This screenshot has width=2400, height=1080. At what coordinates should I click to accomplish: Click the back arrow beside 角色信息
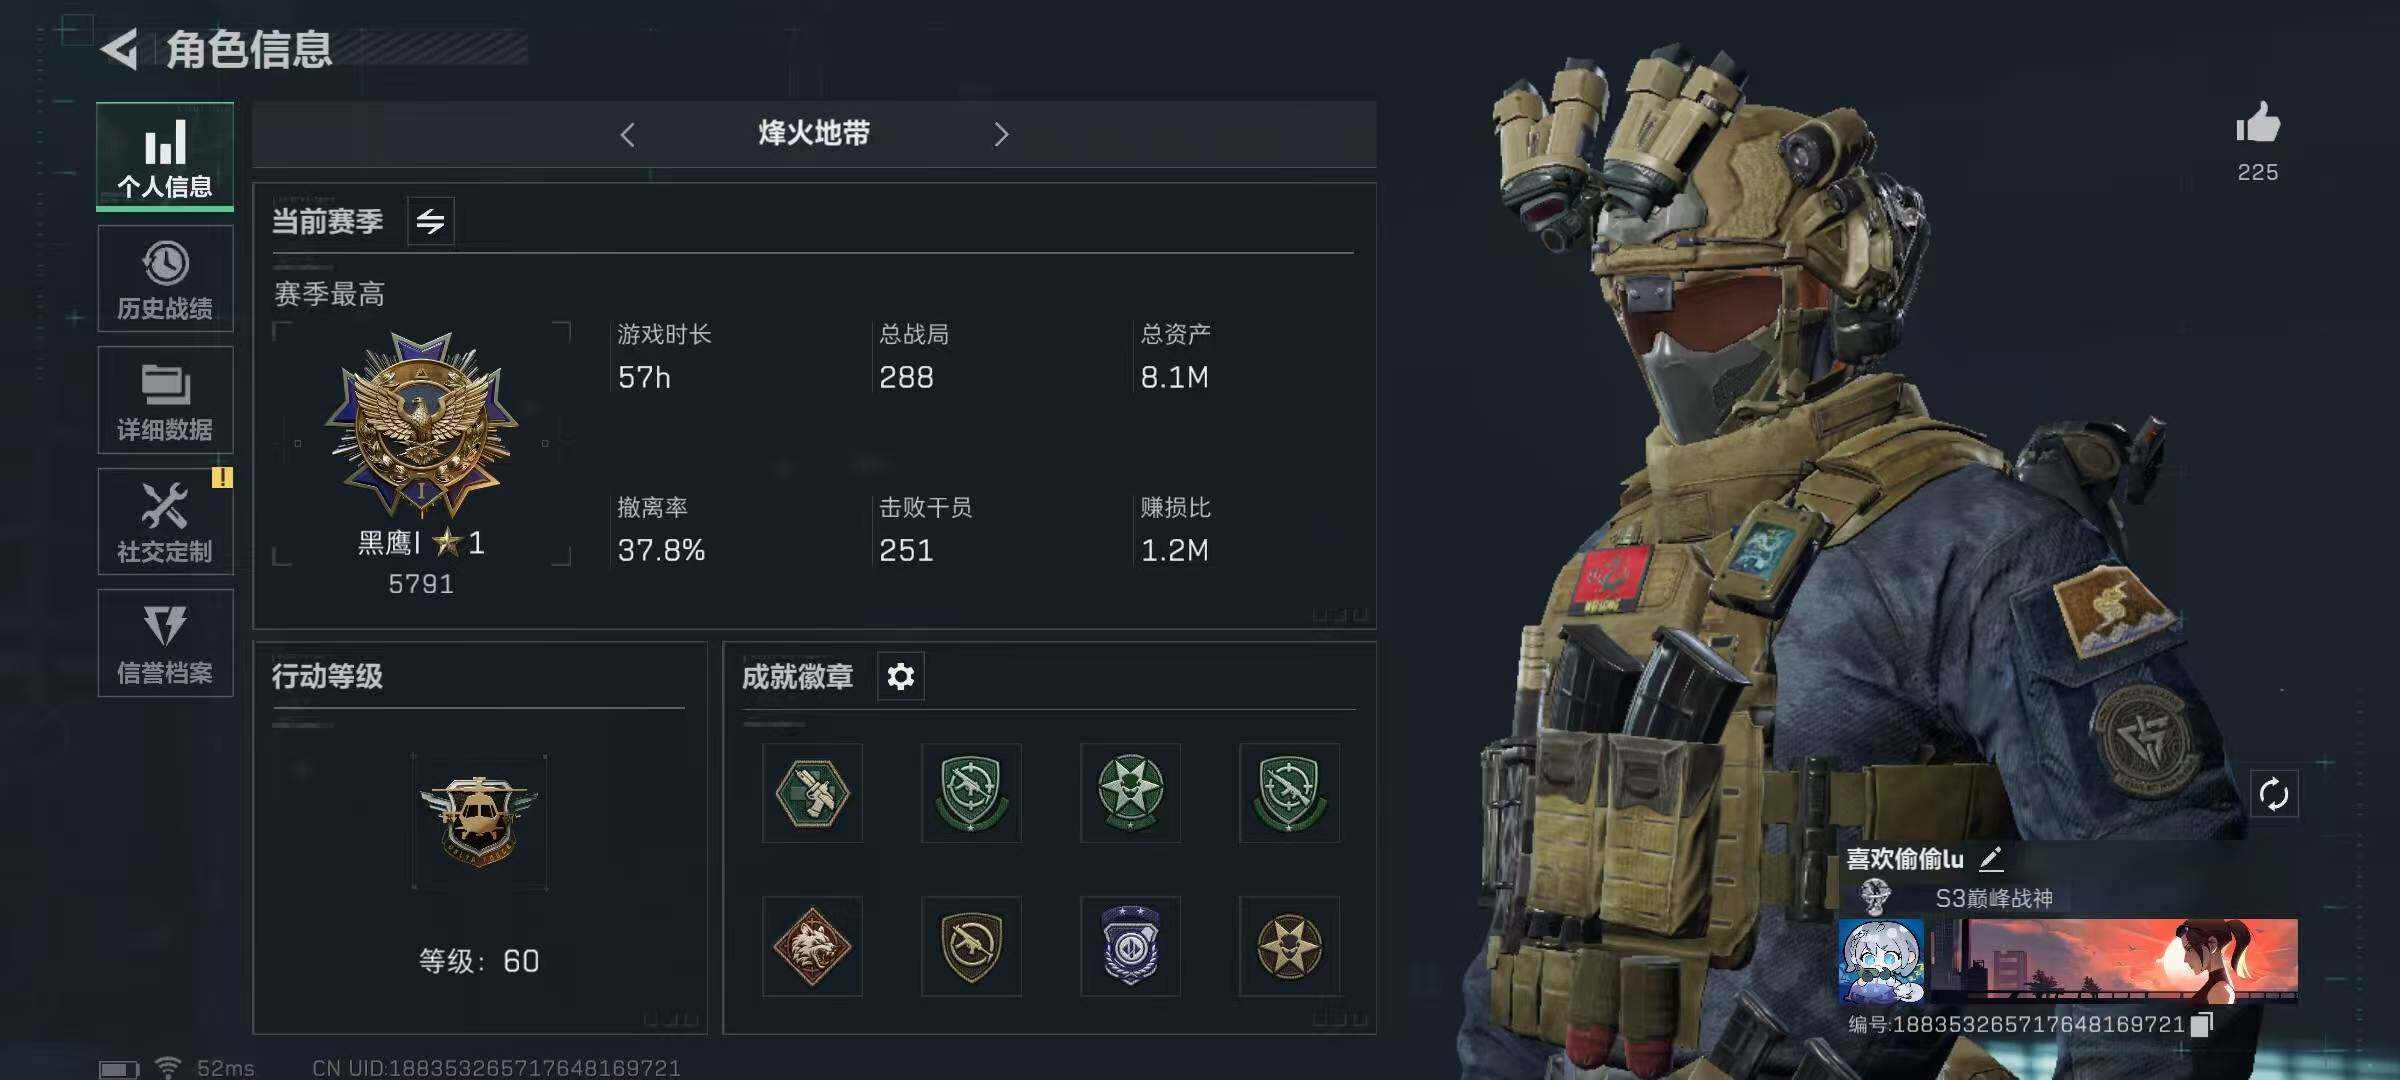coord(119,49)
